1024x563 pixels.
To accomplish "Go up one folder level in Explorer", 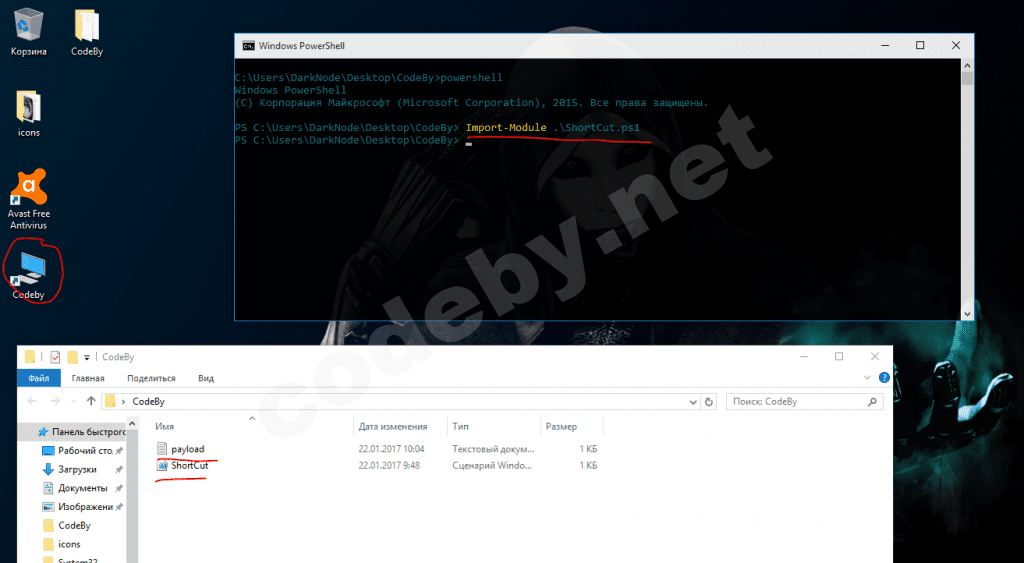I will [x=91, y=401].
